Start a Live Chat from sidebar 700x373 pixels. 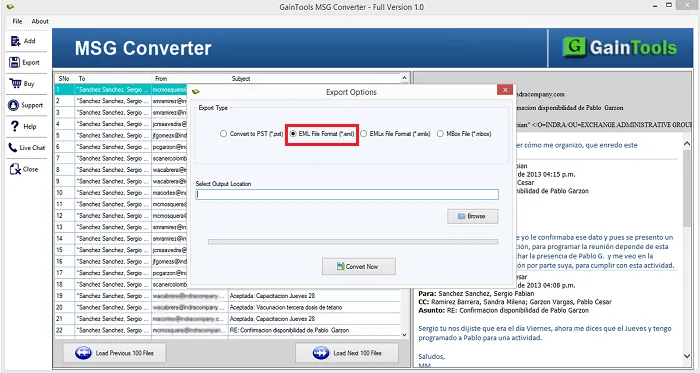click(26, 148)
